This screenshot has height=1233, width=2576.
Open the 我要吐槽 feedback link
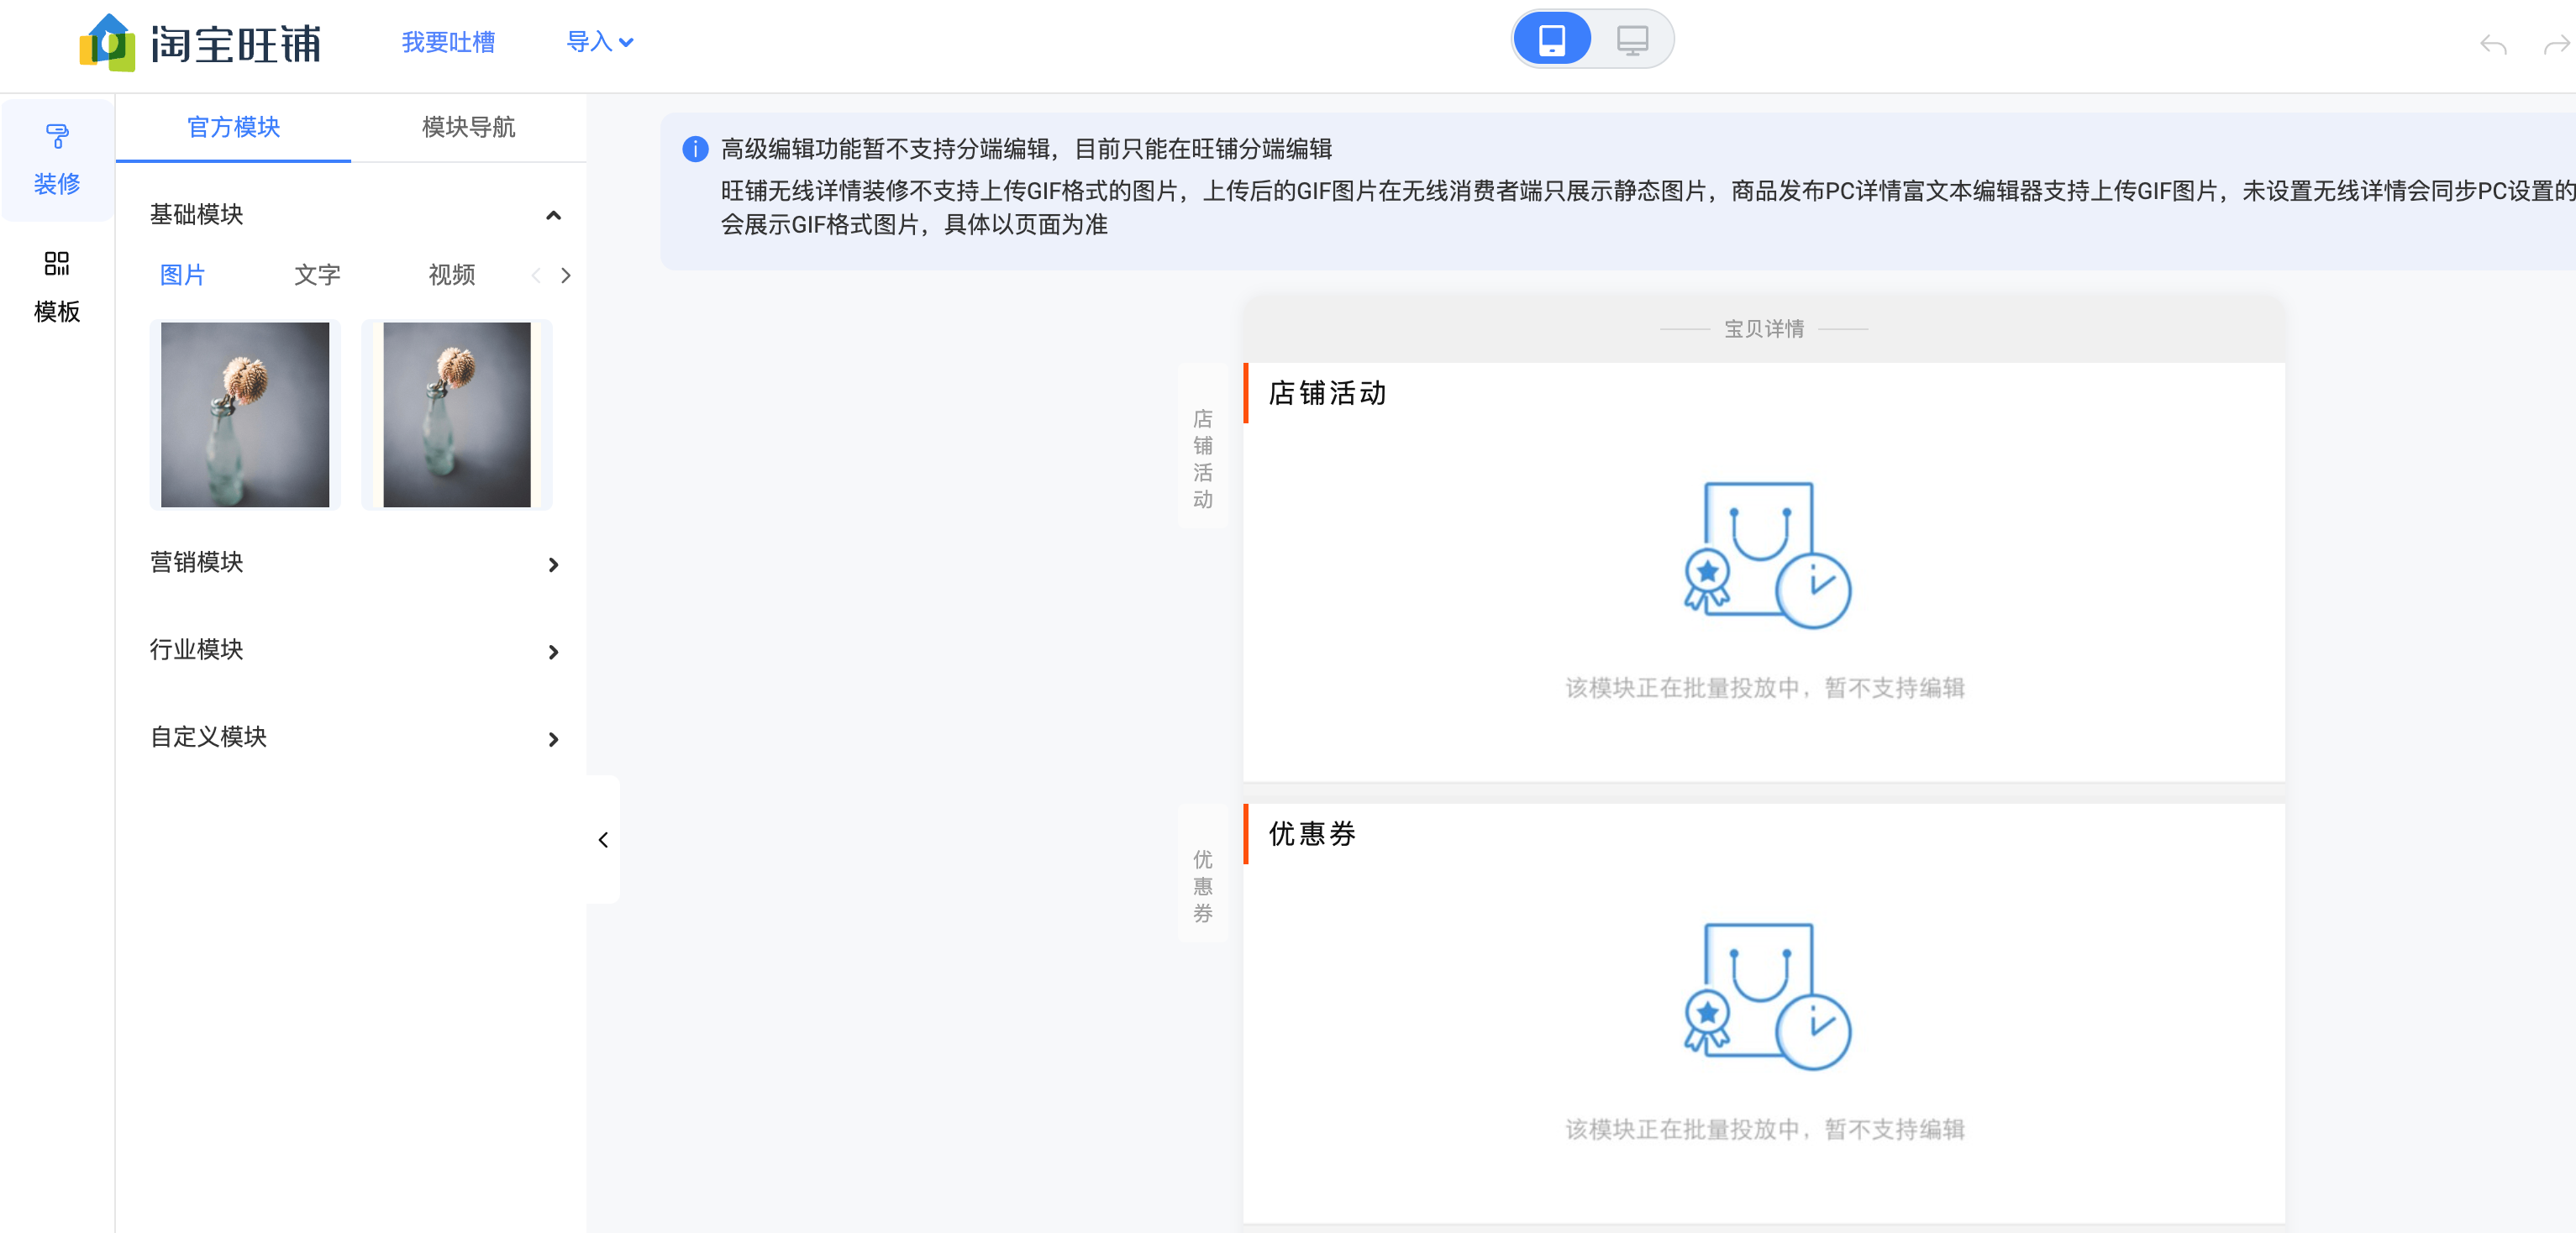[x=448, y=42]
